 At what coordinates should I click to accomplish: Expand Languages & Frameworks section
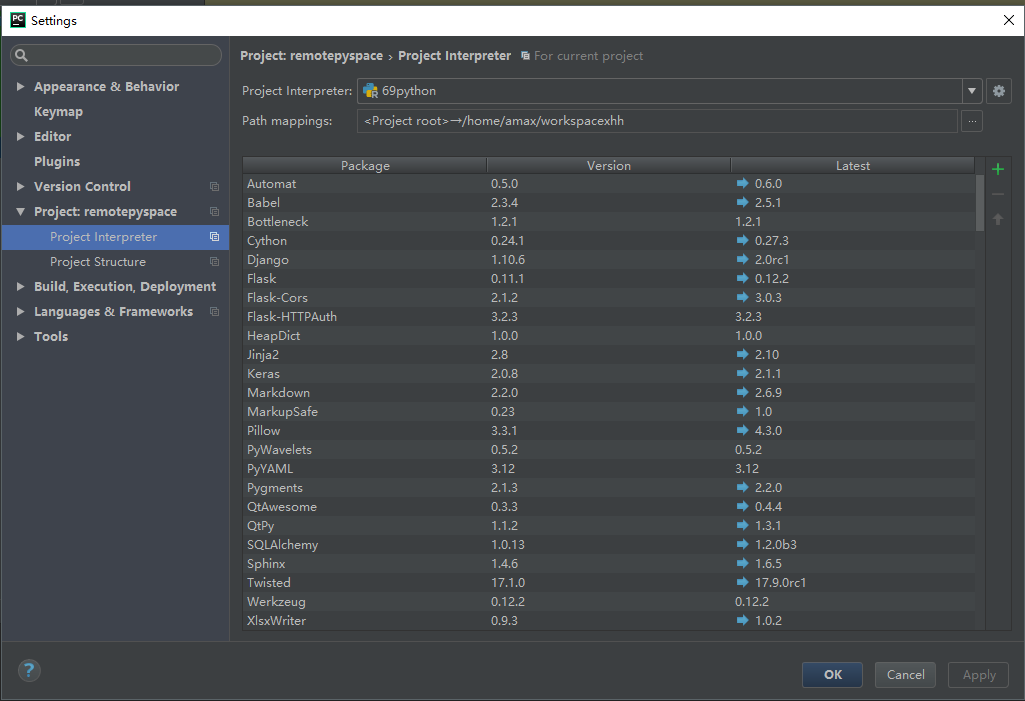coord(20,312)
